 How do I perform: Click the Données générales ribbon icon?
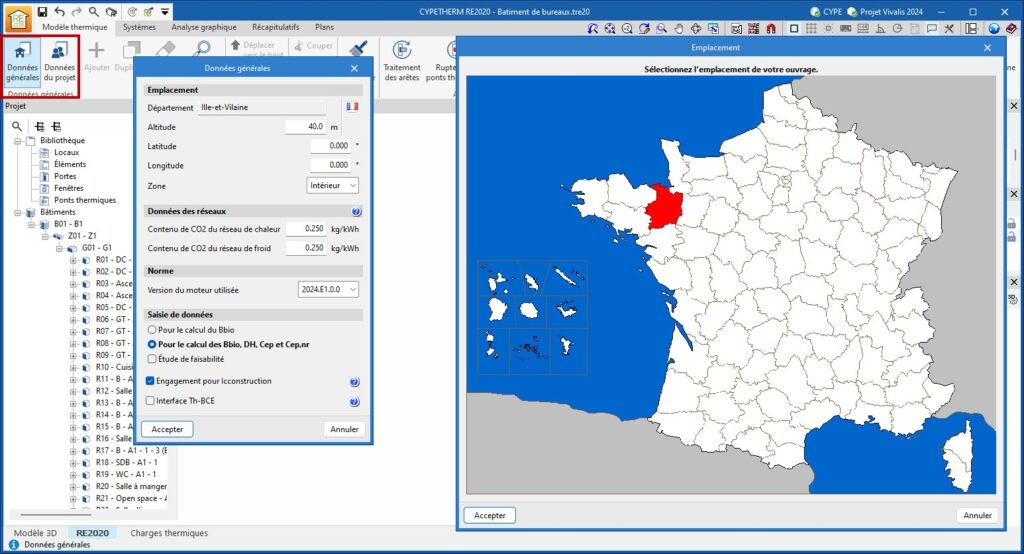click(x=22, y=61)
